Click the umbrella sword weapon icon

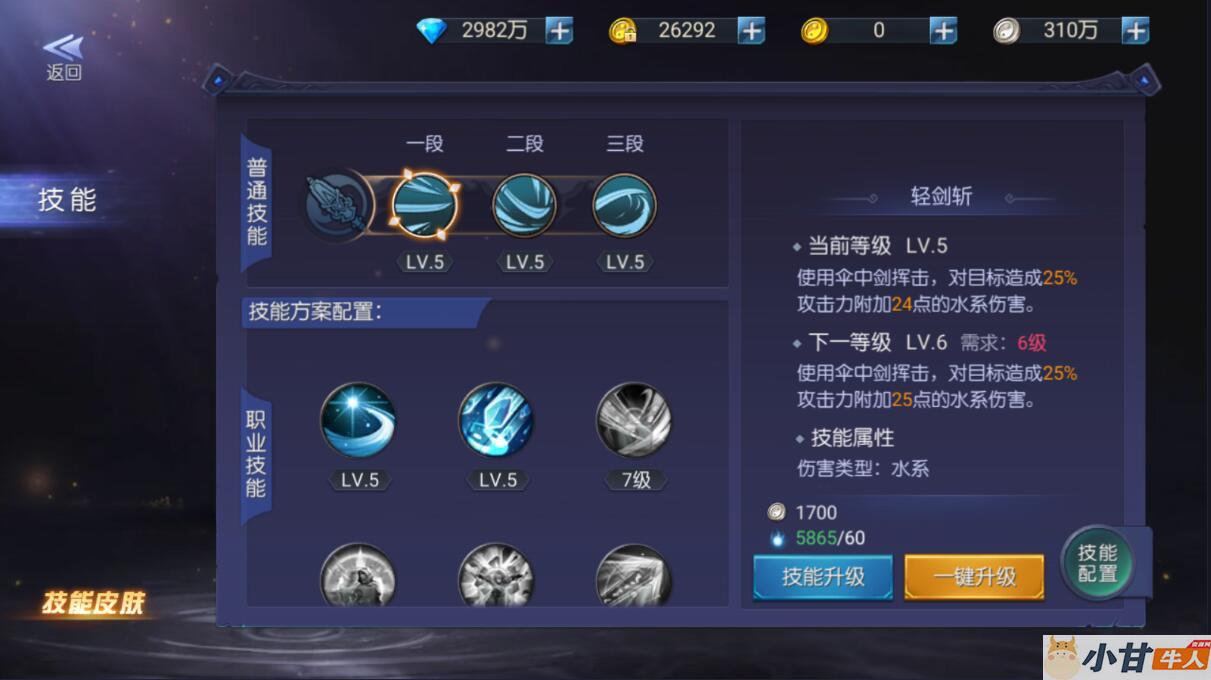pos(338,205)
